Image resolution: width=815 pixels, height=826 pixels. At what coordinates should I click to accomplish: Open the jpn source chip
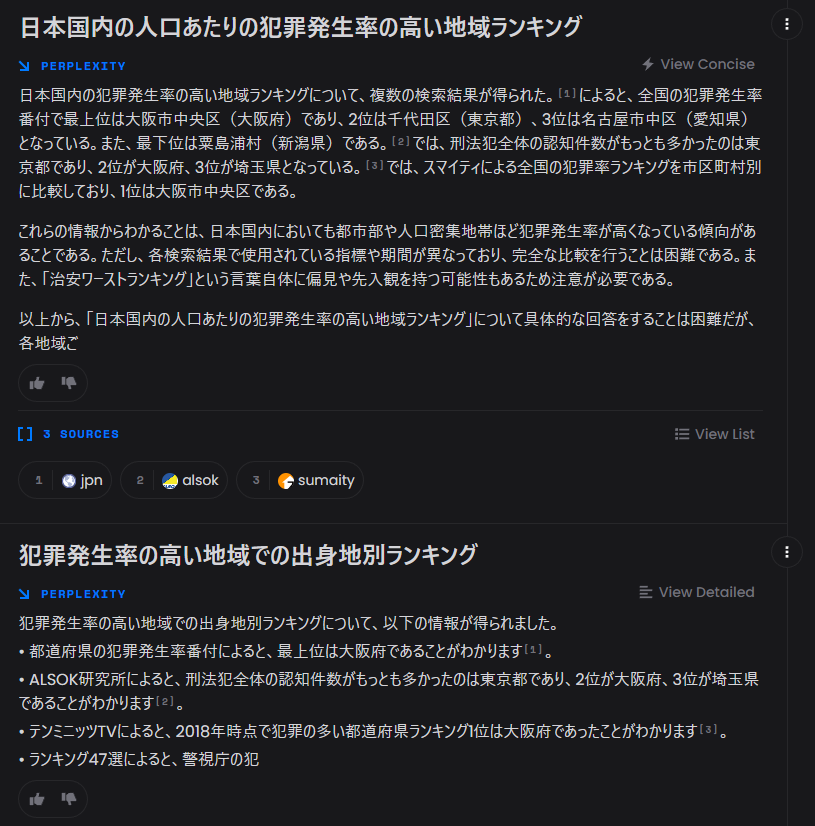pos(66,480)
